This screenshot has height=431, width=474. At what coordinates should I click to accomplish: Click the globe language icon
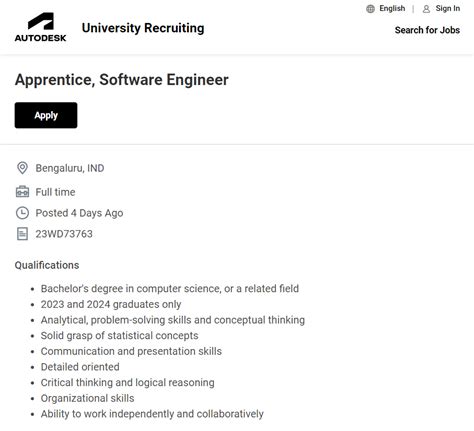[x=370, y=9]
